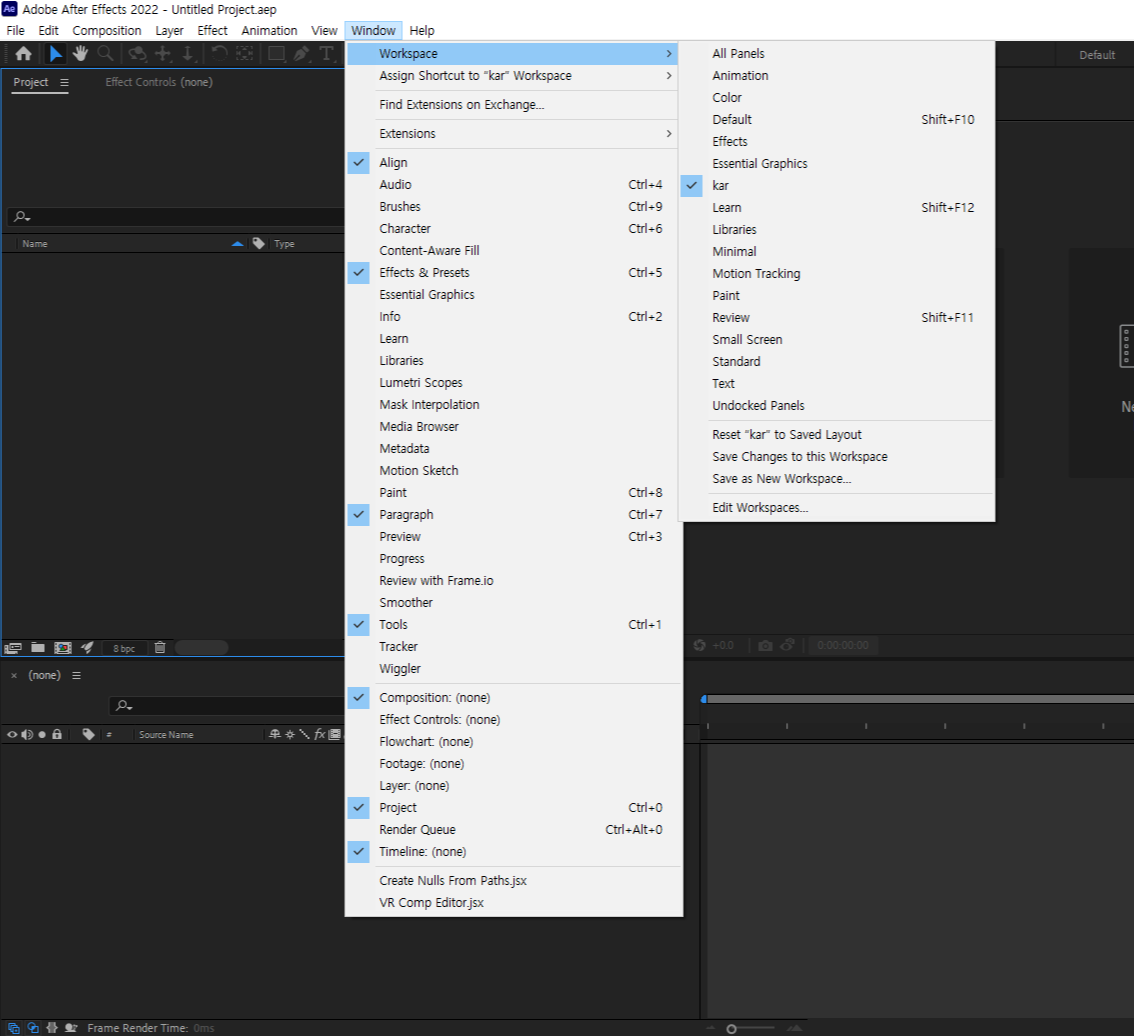Click the timeline zoom slider handle
This screenshot has height=1036, width=1134.
pyautogui.click(x=731, y=1029)
